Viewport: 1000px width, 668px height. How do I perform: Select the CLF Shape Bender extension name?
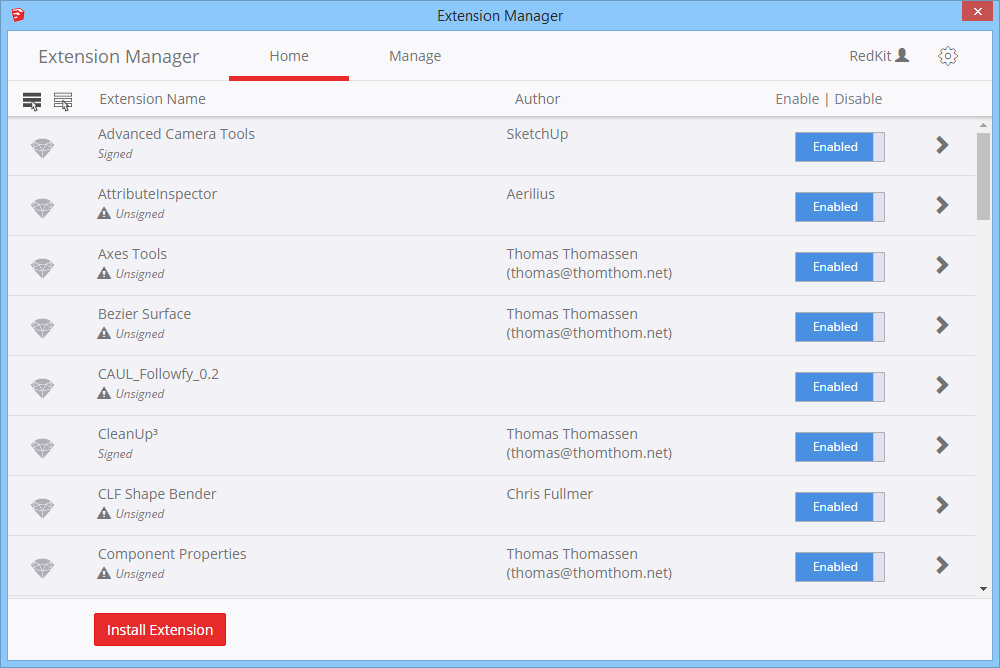click(157, 494)
